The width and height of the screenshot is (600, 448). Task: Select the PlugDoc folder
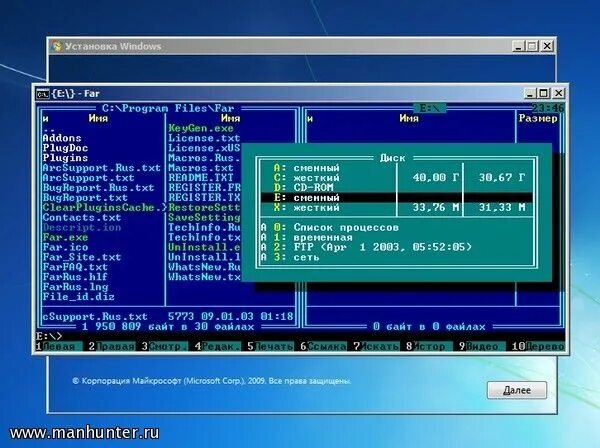(x=65, y=148)
